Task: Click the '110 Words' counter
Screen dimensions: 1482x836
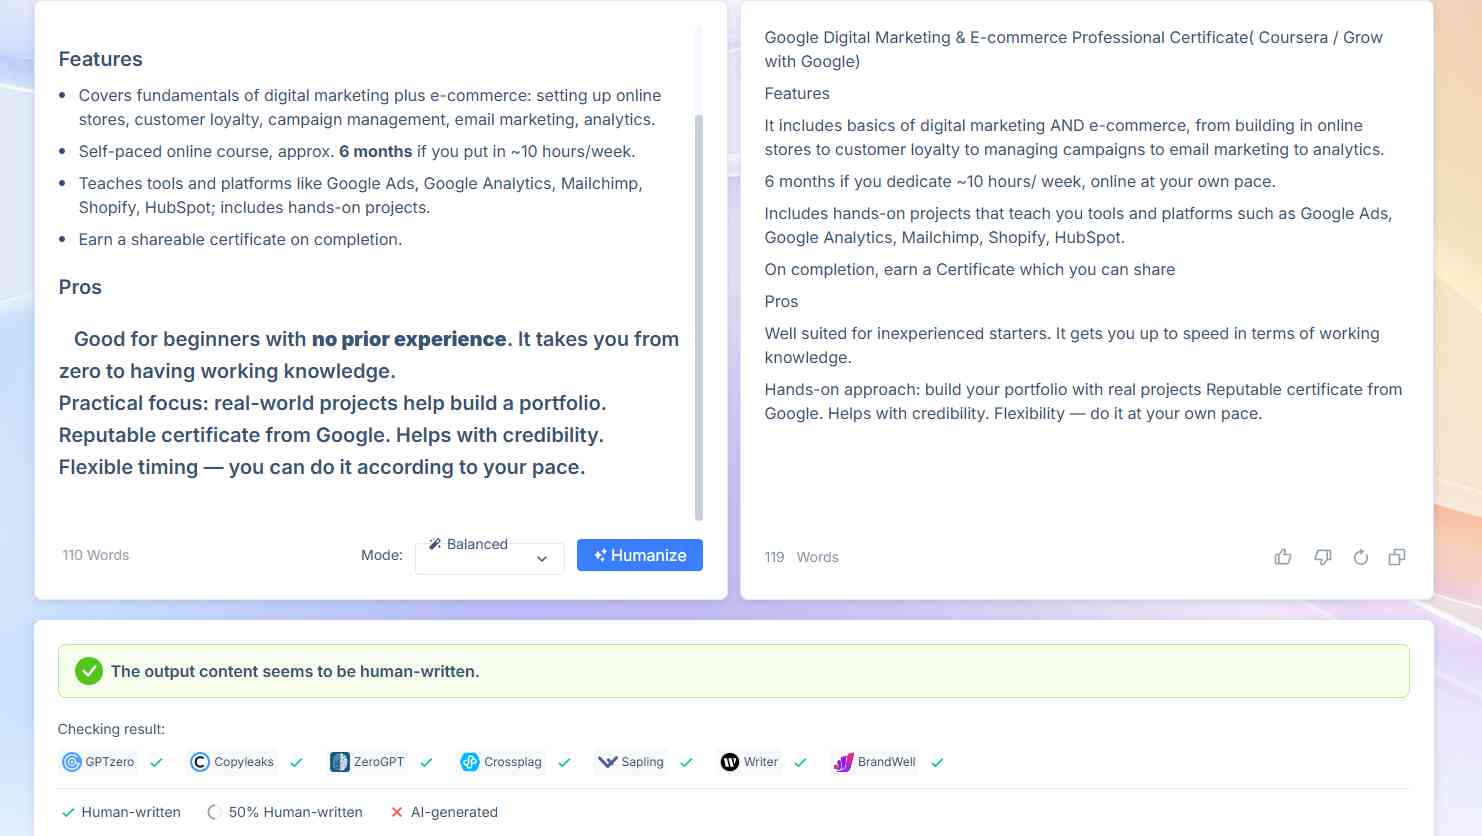Action: point(96,555)
